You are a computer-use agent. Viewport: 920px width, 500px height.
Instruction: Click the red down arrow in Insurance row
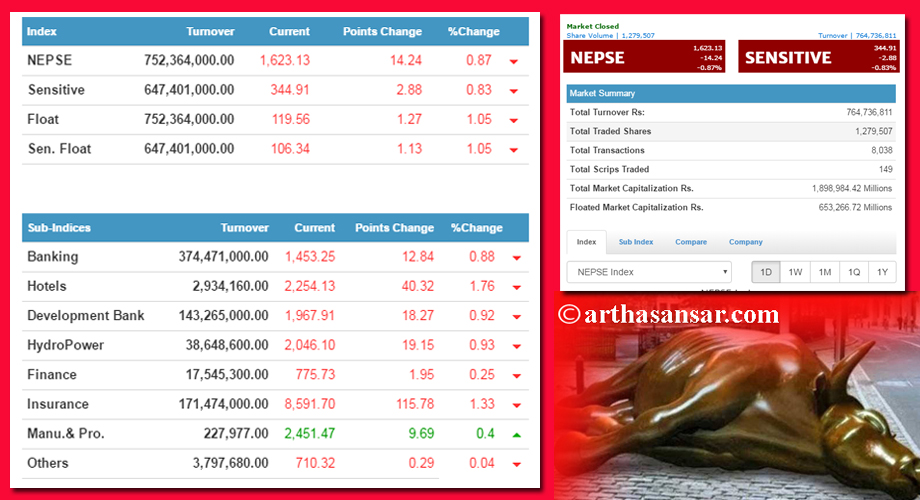[516, 405]
